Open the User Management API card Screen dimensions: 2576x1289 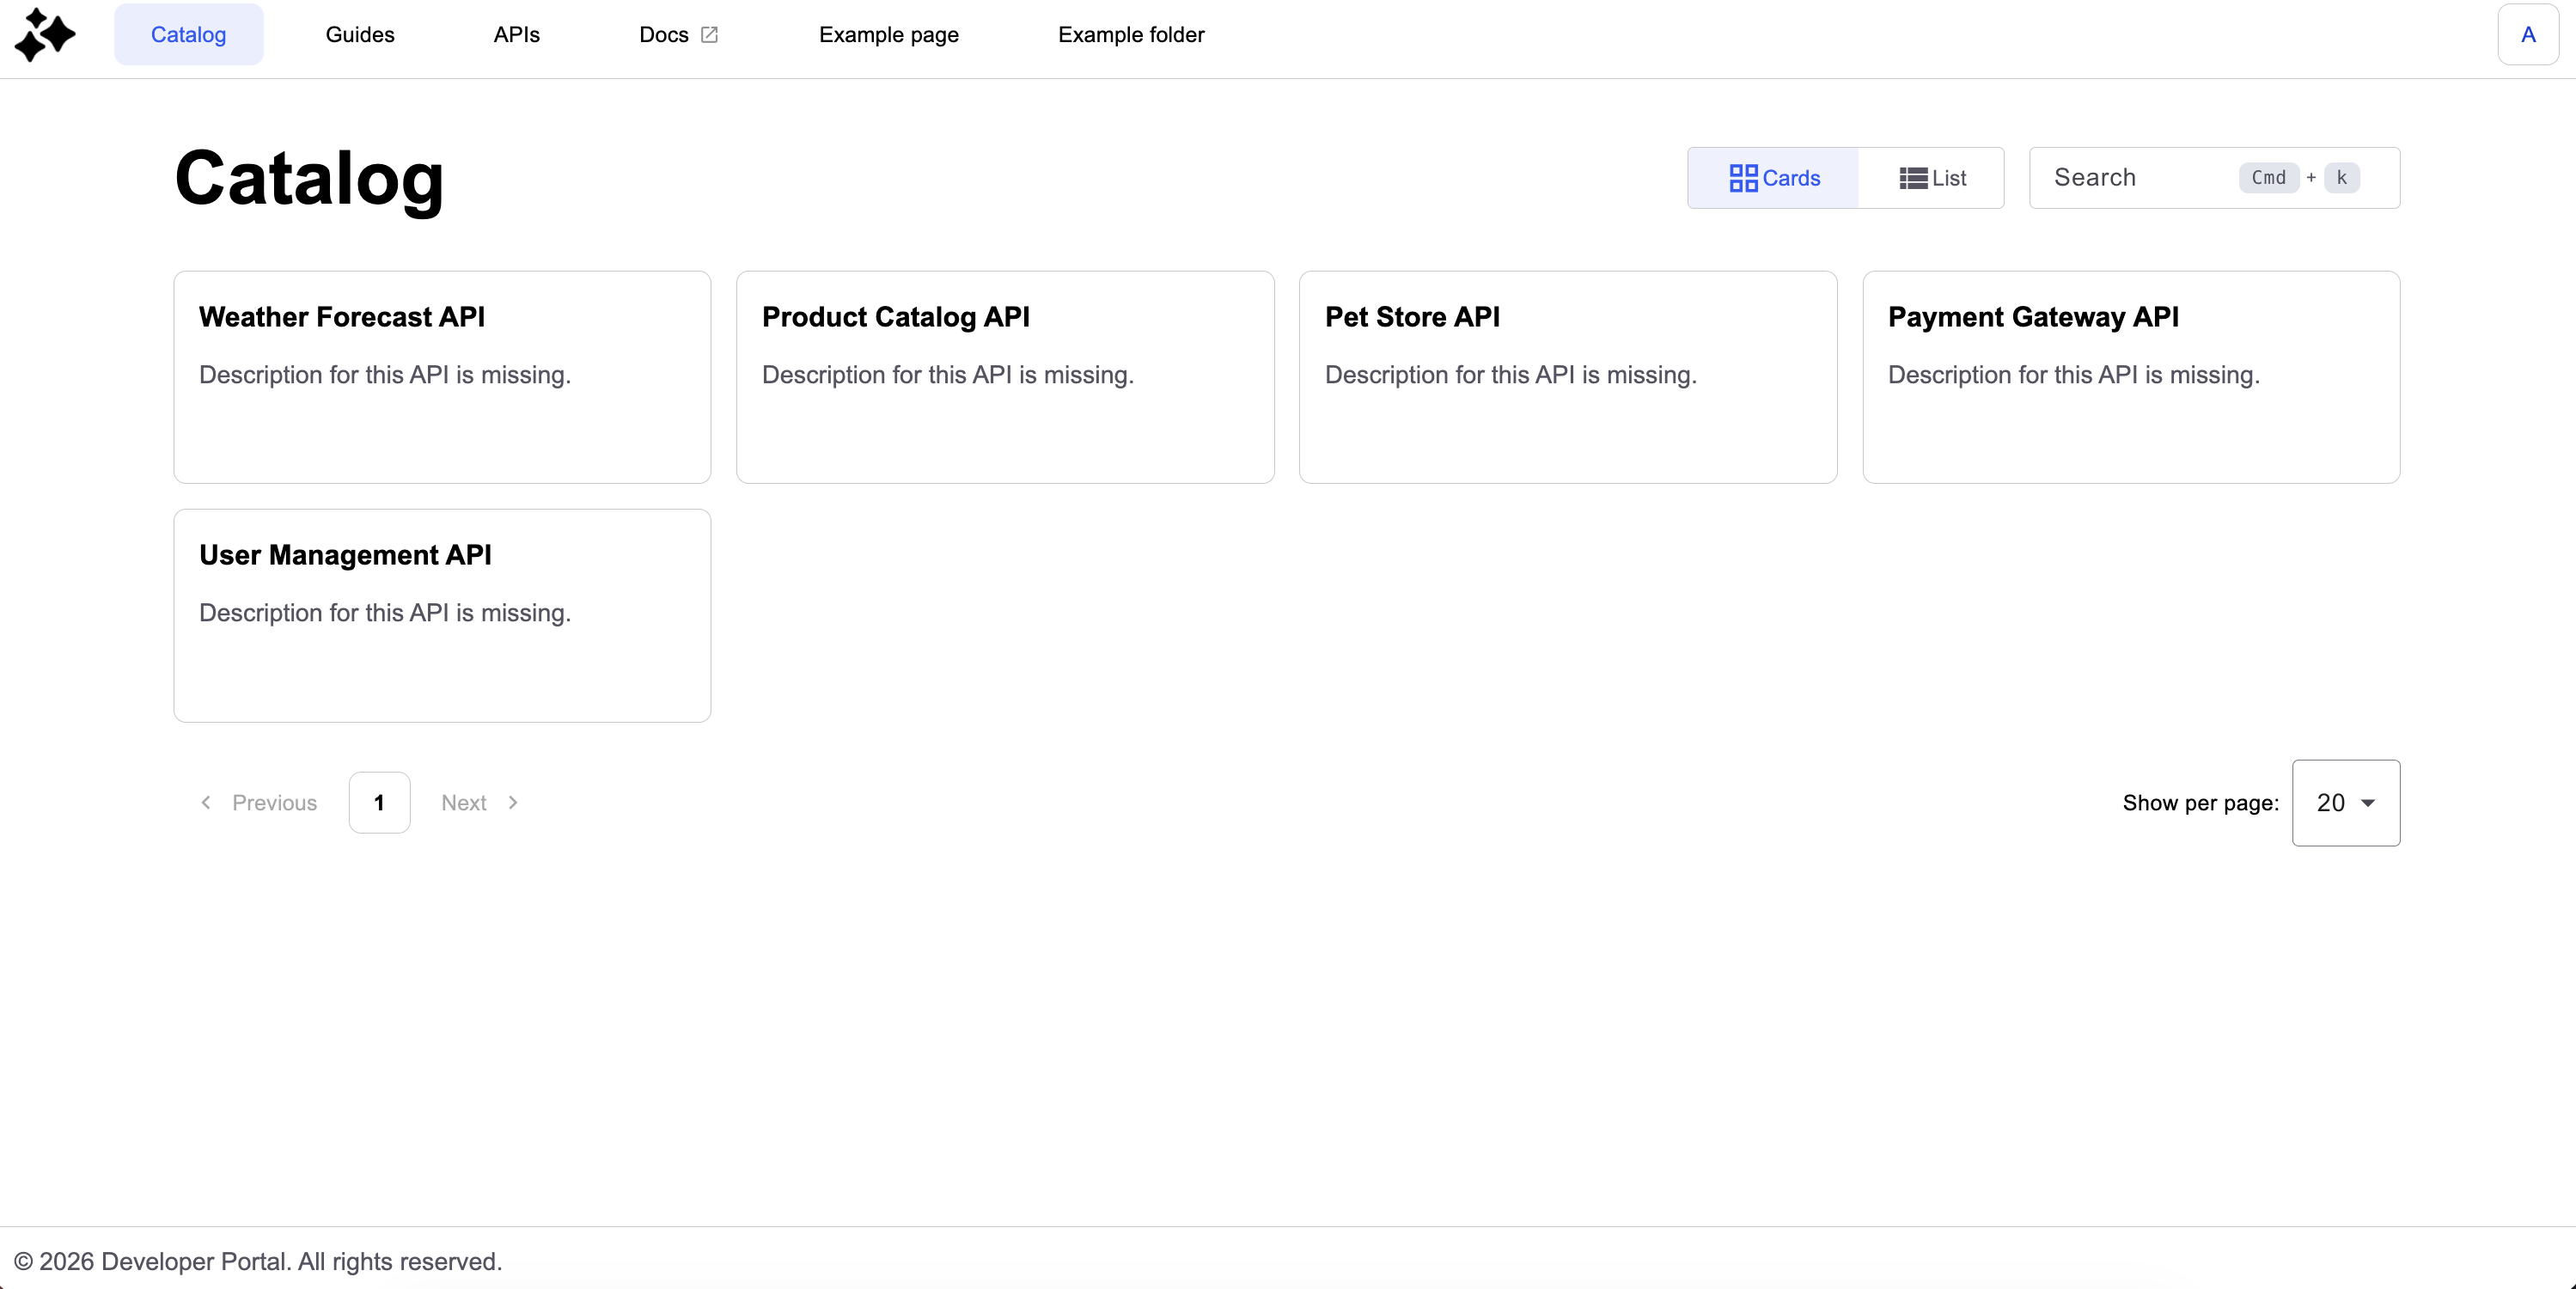click(x=442, y=615)
